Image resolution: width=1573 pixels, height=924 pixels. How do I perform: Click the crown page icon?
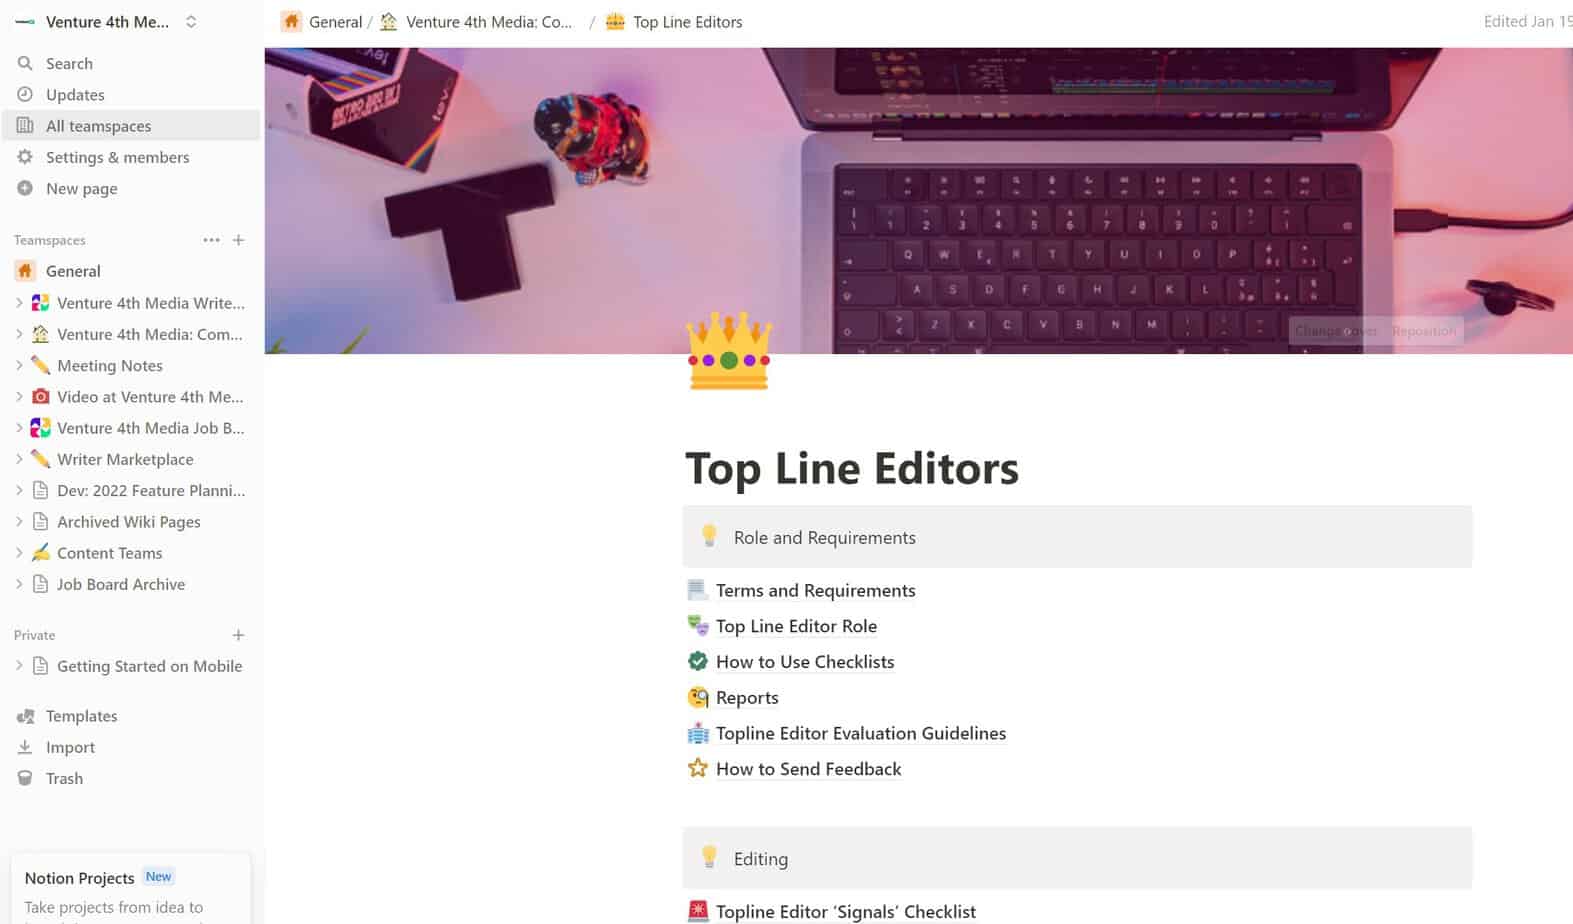tap(729, 351)
